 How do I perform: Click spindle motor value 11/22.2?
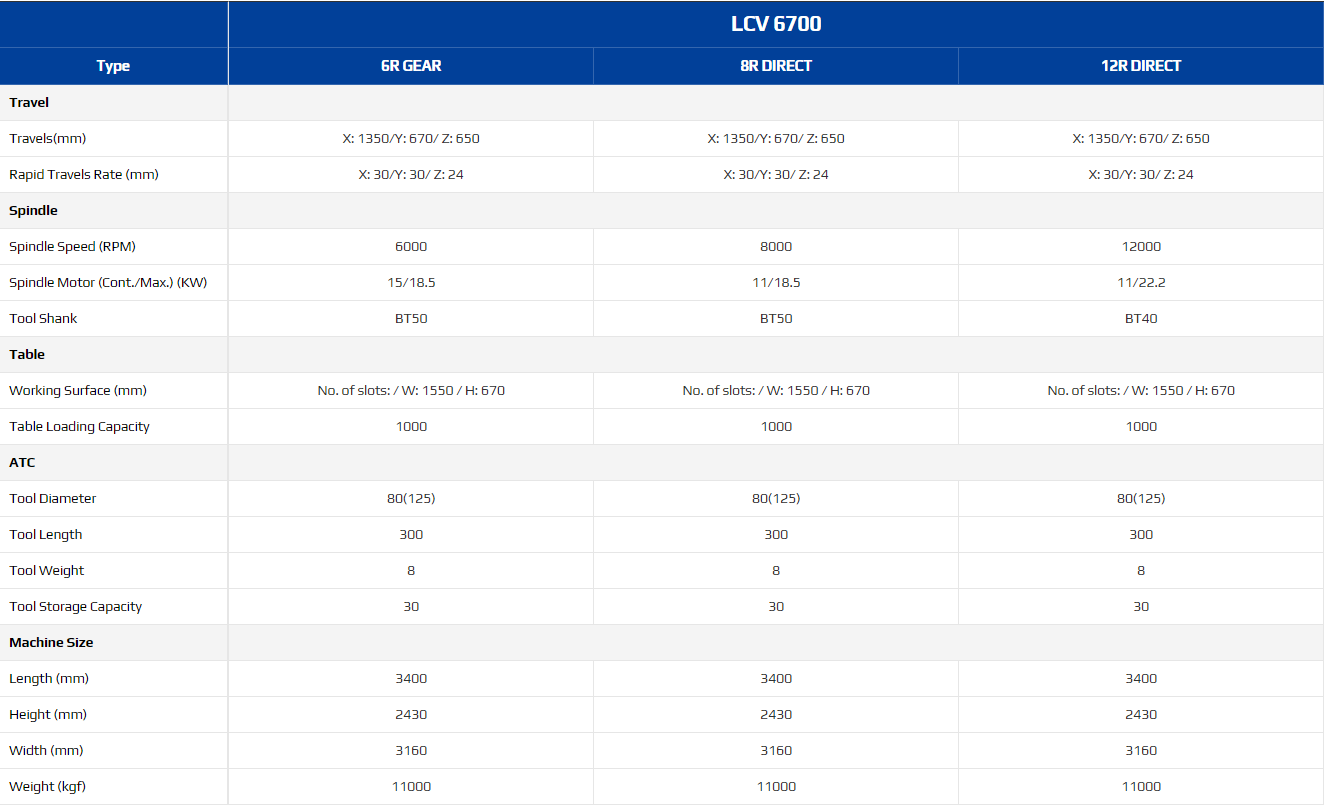coord(1141,282)
